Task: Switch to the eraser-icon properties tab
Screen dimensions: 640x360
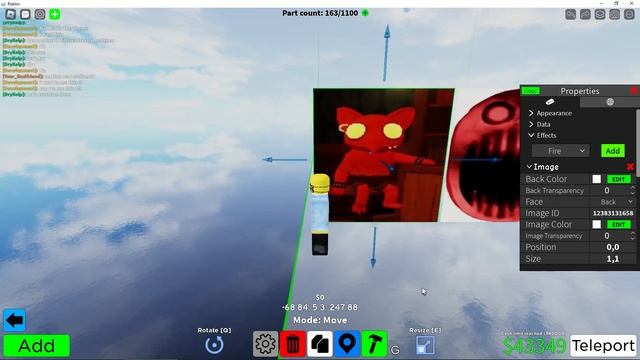Action: 550,102
